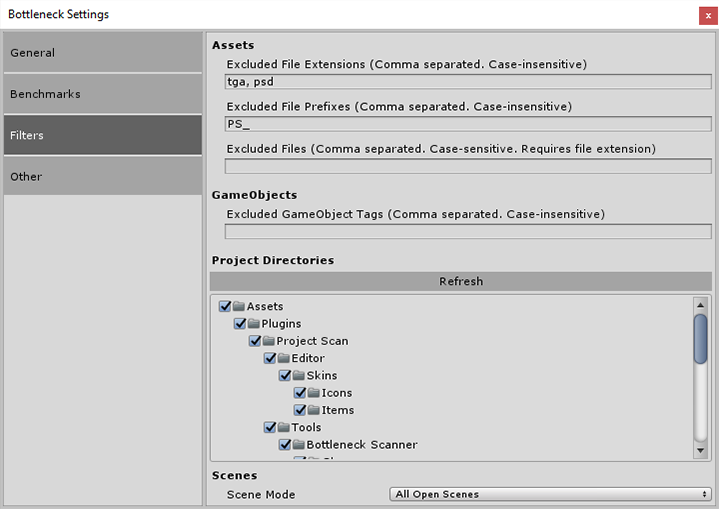Screen dimensions: 719x509
Task: Toggle the Plugins directory checkbox
Action: pos(240,324)
